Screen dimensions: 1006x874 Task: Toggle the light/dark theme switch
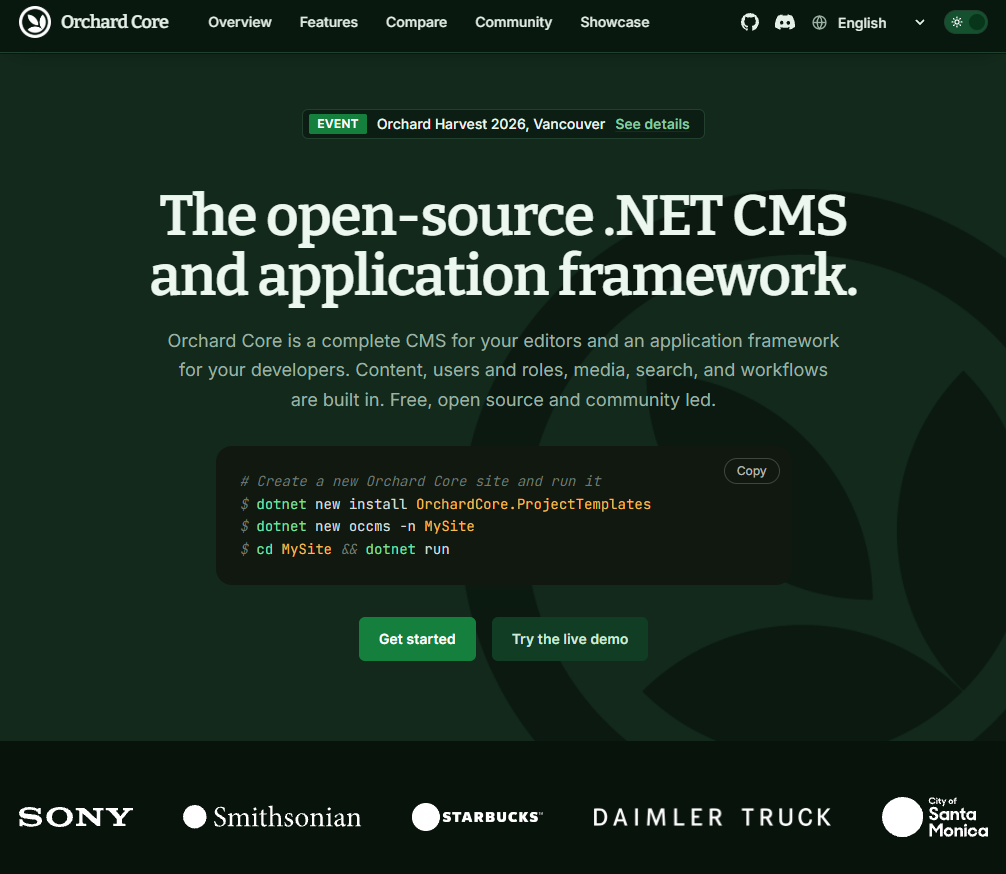[966, 22]
